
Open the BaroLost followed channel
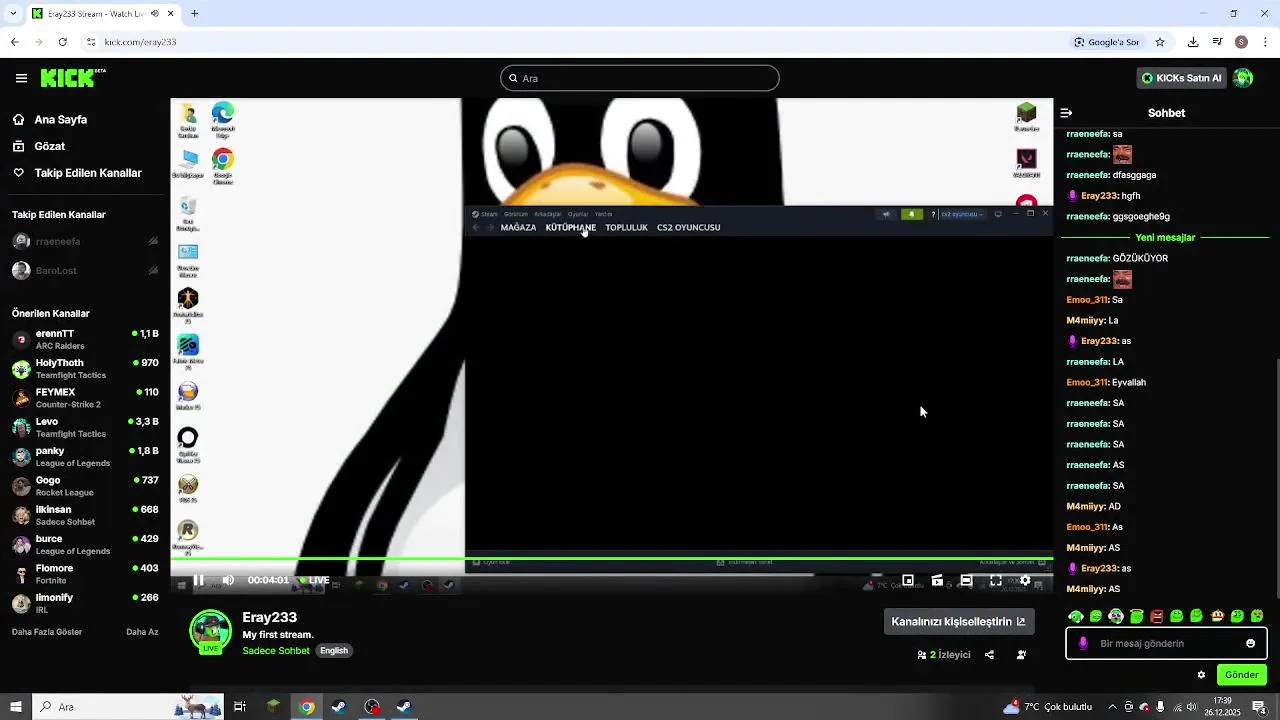[x=85, y=270]
